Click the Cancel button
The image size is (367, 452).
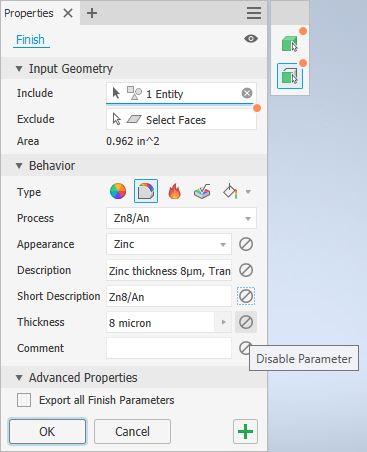point(132,431)
